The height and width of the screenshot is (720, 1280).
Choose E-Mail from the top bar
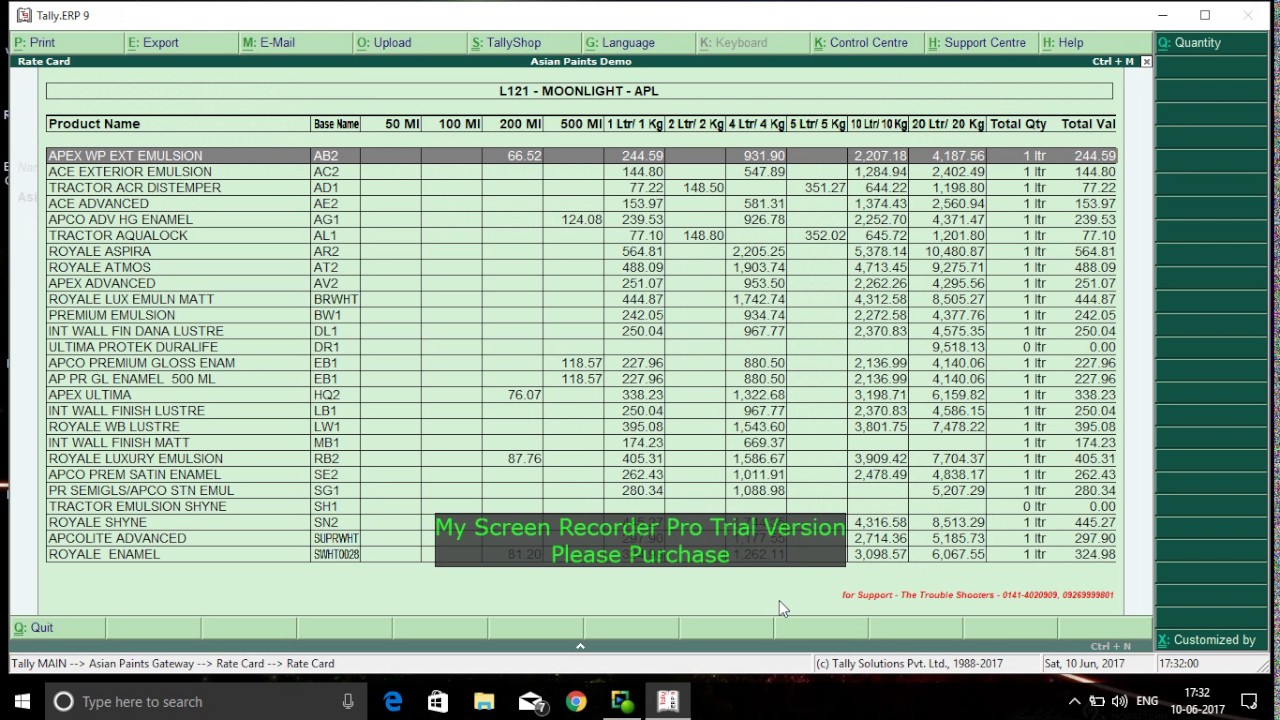pyautogui.click(x=269, y=43)
